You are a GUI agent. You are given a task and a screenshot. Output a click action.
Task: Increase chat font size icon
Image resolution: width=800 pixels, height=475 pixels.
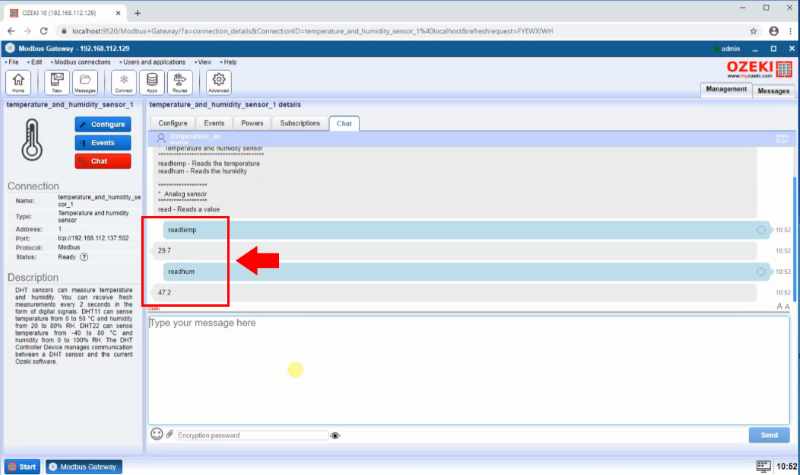coord(779,306)
